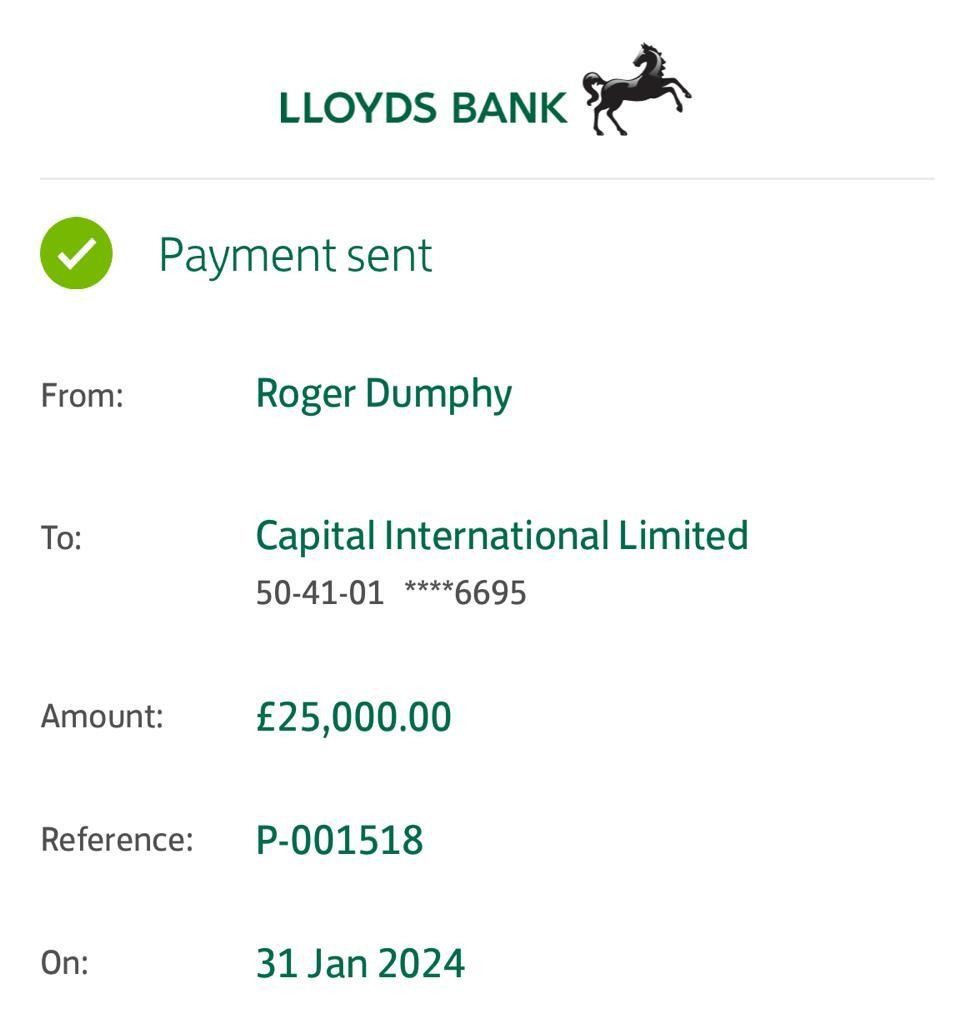Click the masked account number ****6695
This screenshot has height=1024, width=975.
[465, 593]
